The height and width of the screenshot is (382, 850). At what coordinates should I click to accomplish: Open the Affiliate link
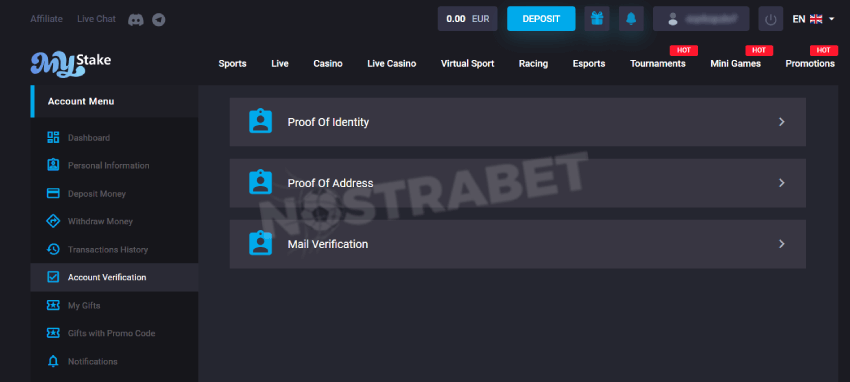coord(47,19)
